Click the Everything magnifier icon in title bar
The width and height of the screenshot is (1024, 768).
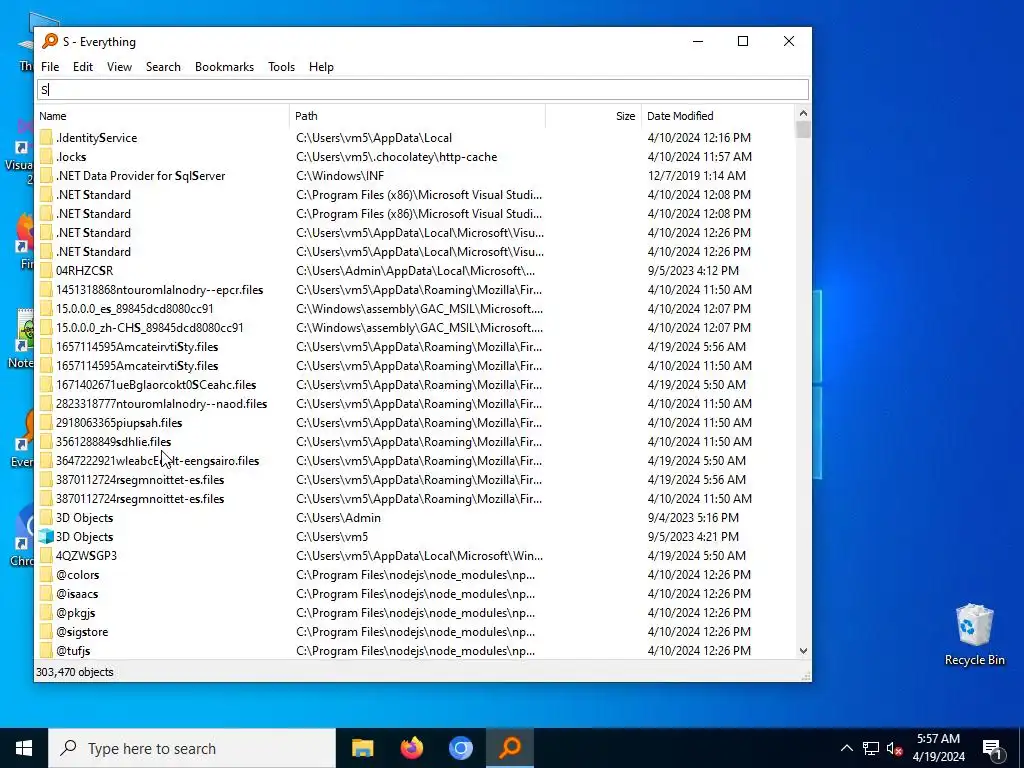tap(50, 41)
